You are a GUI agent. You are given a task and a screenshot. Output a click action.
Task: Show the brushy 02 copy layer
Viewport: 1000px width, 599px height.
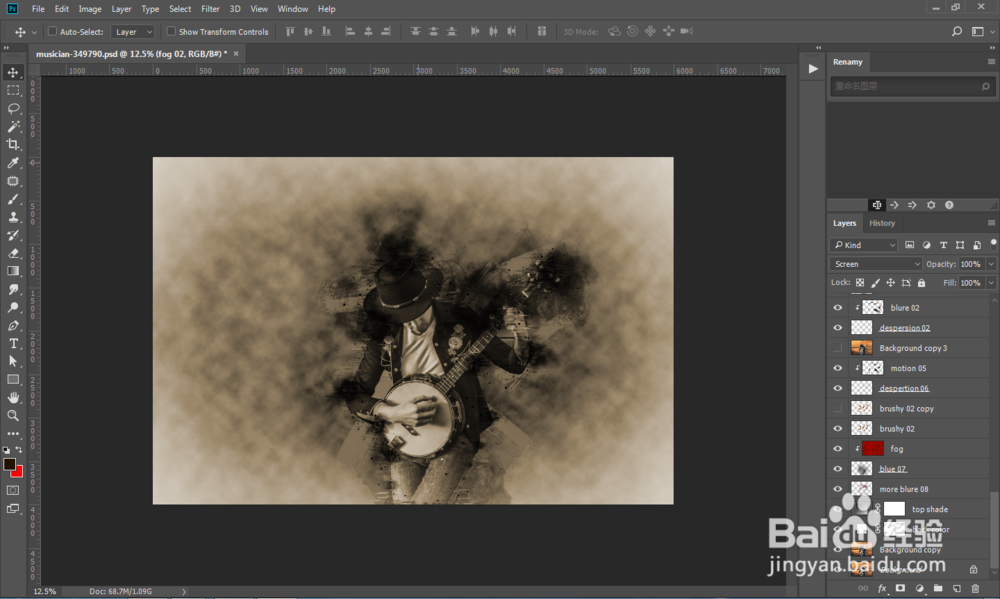pyautogui.click(x=837, y=408)
